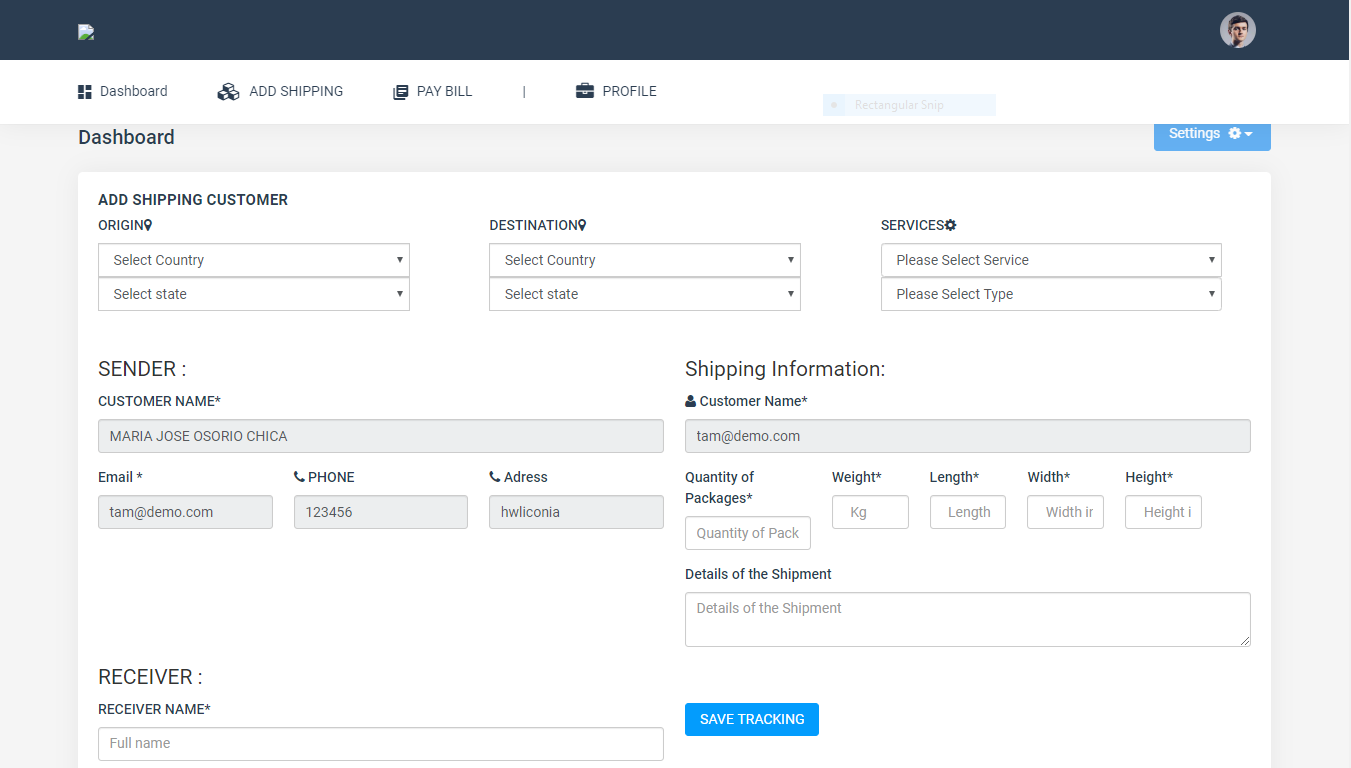Open the Origin Select Country dropdown

pos(254,260)
